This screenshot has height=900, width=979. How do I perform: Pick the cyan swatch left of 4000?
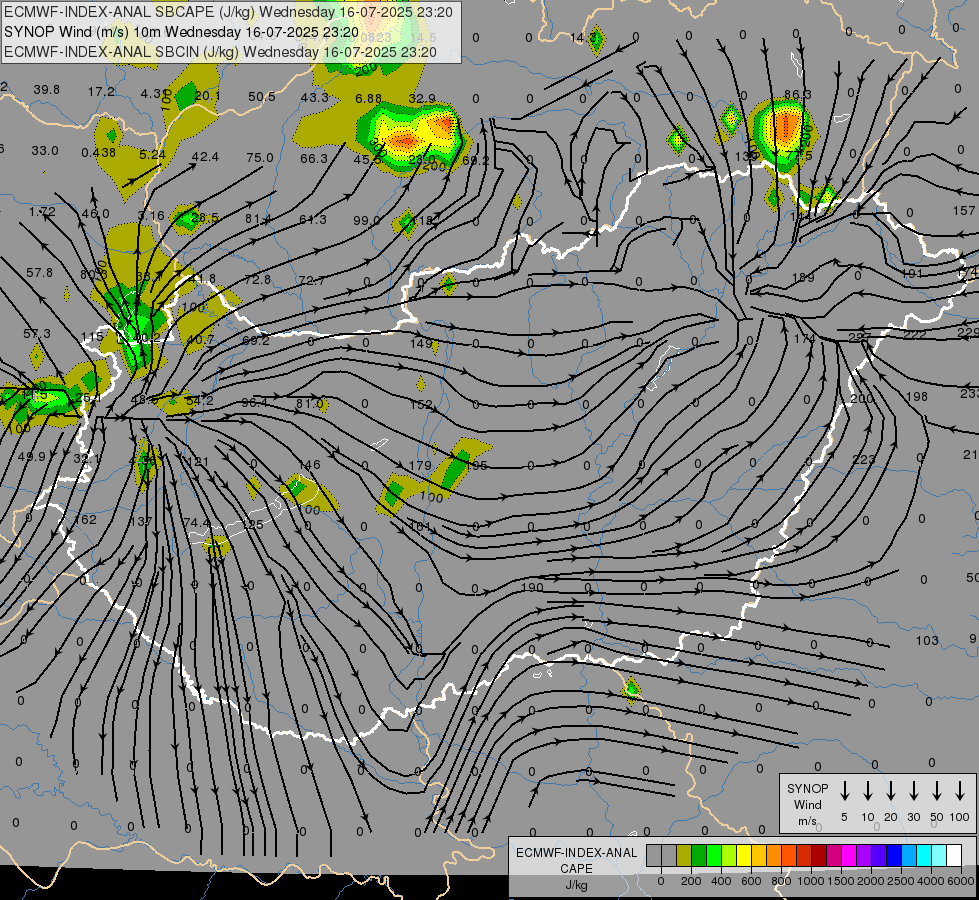coord(923,856)
